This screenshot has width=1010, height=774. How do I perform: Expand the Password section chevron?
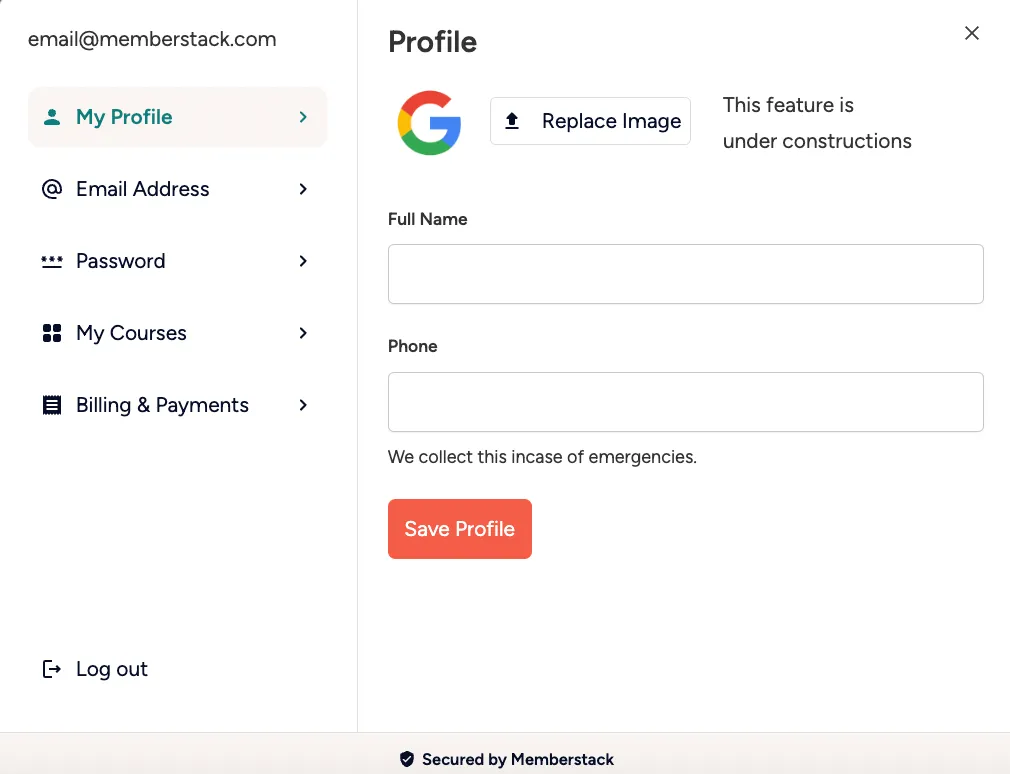(x=303, y=261)
